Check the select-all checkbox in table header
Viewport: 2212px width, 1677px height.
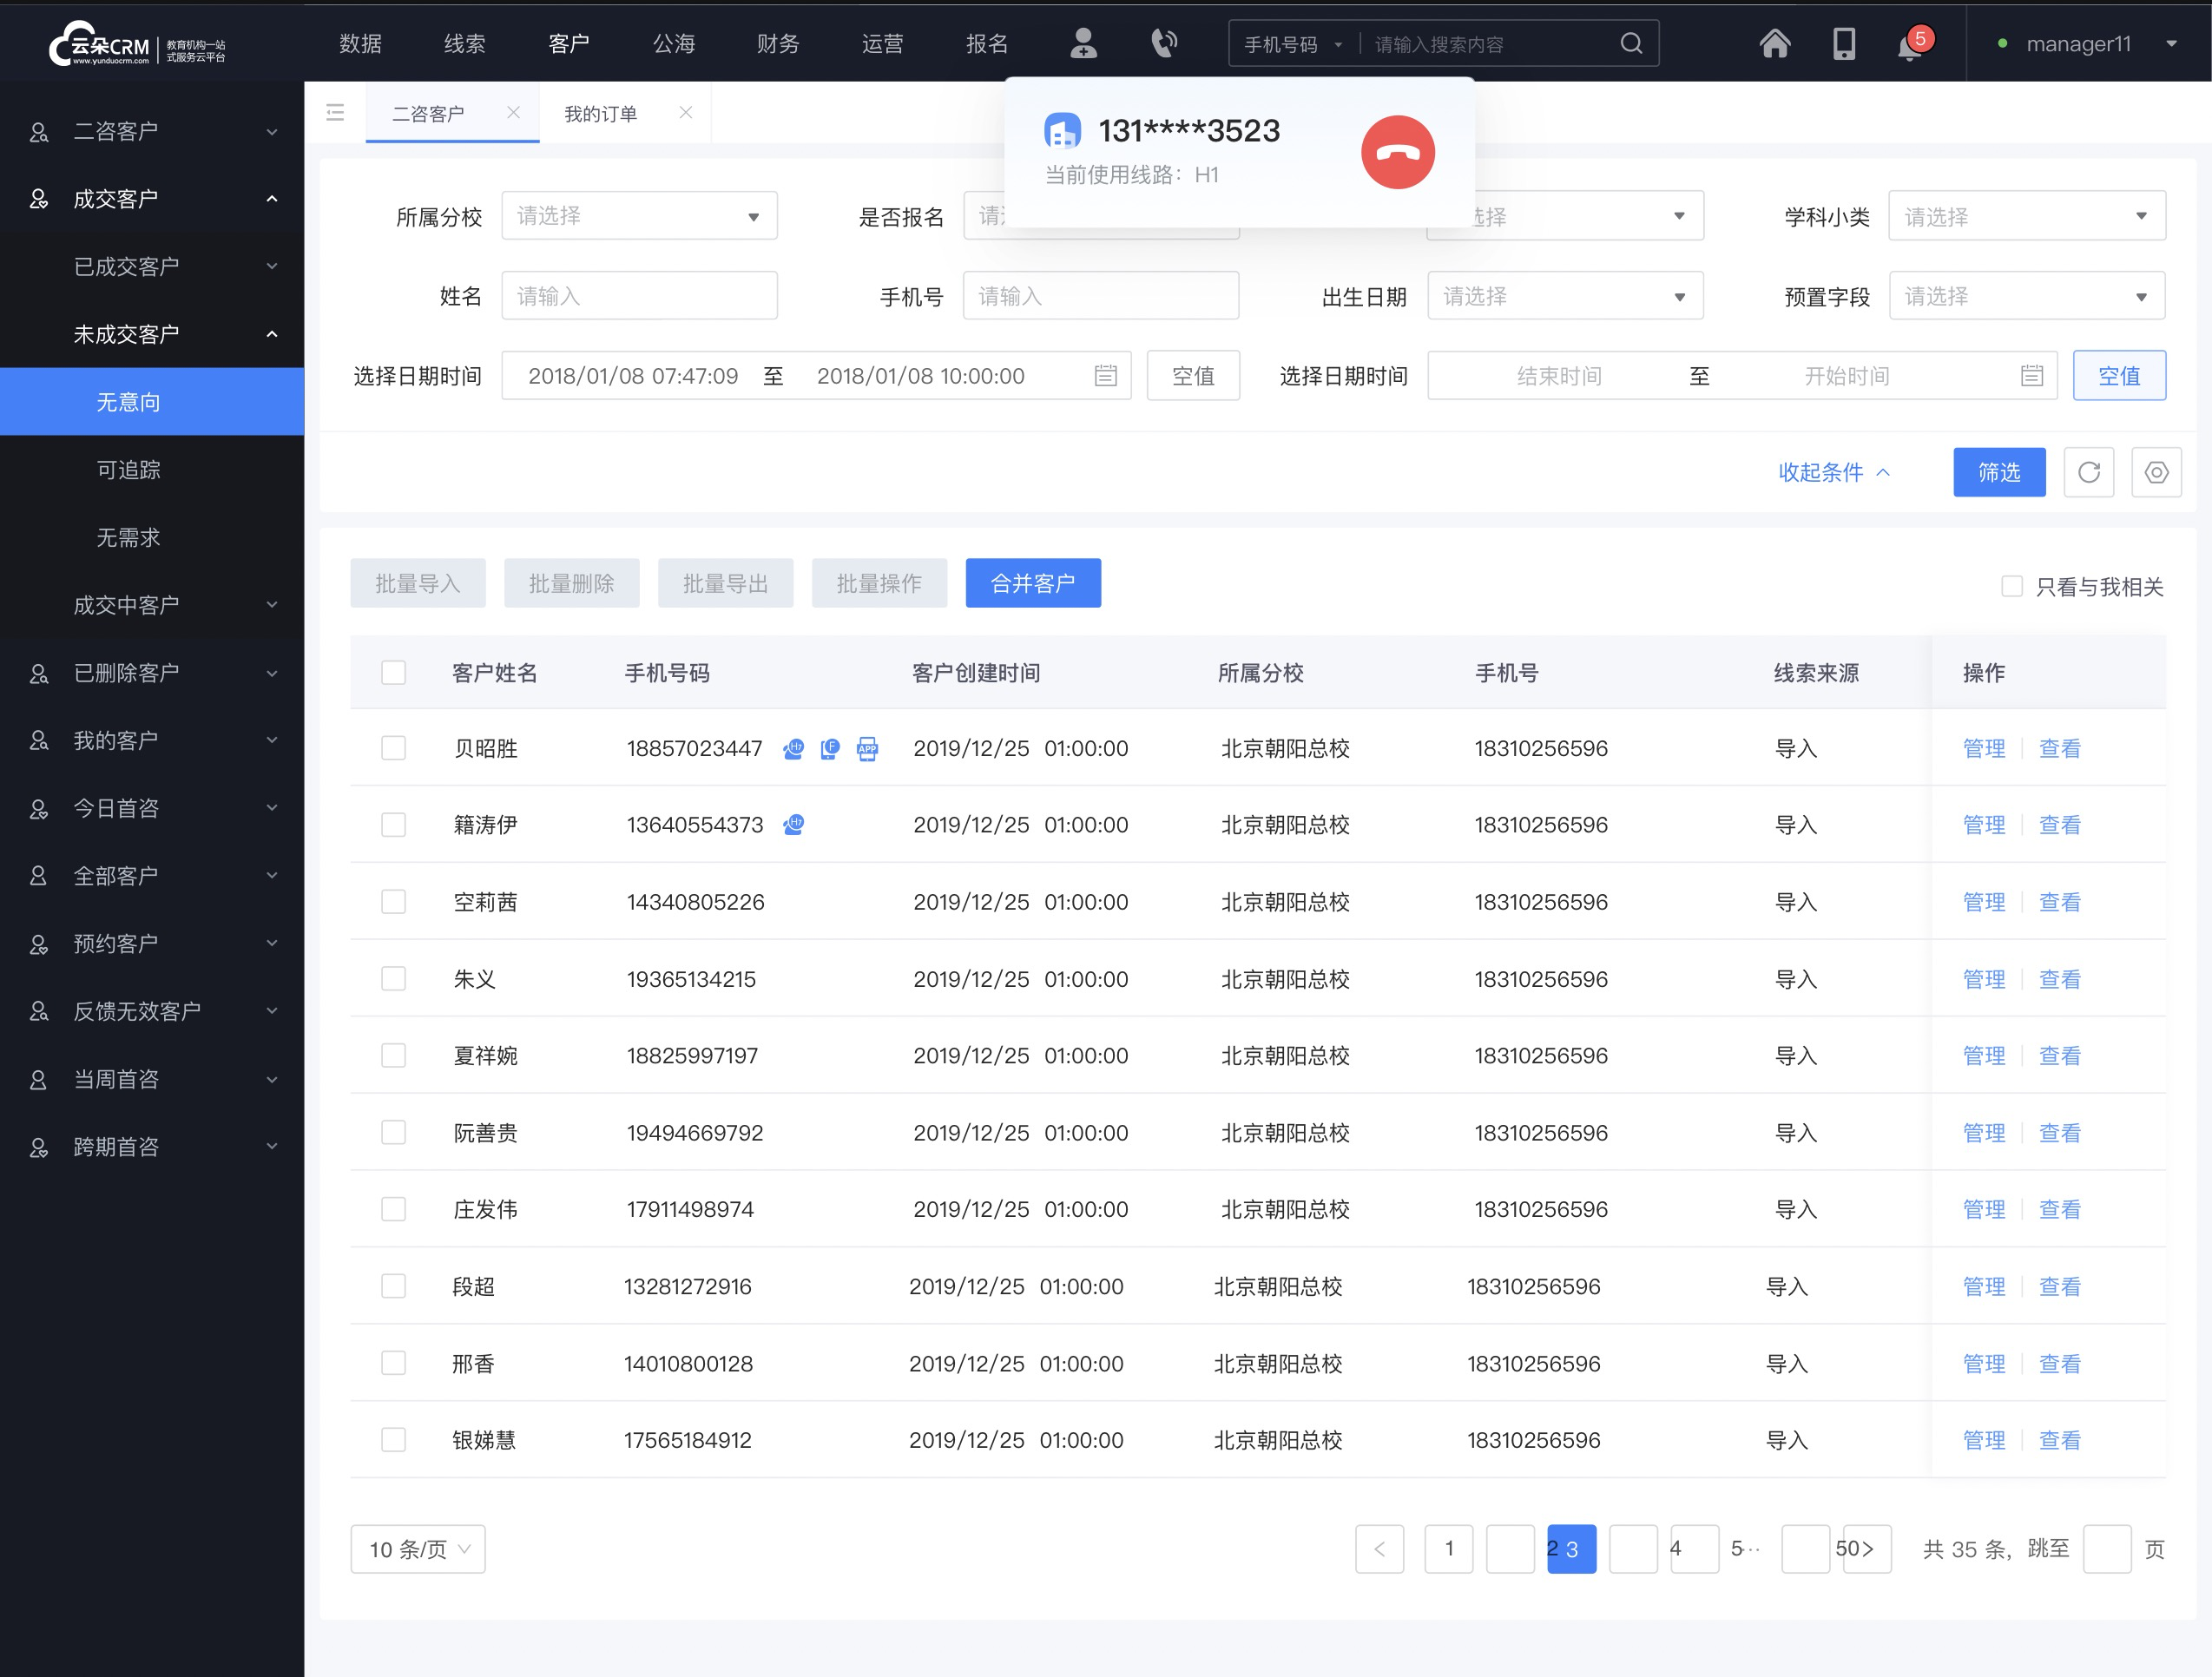[392, 671]
